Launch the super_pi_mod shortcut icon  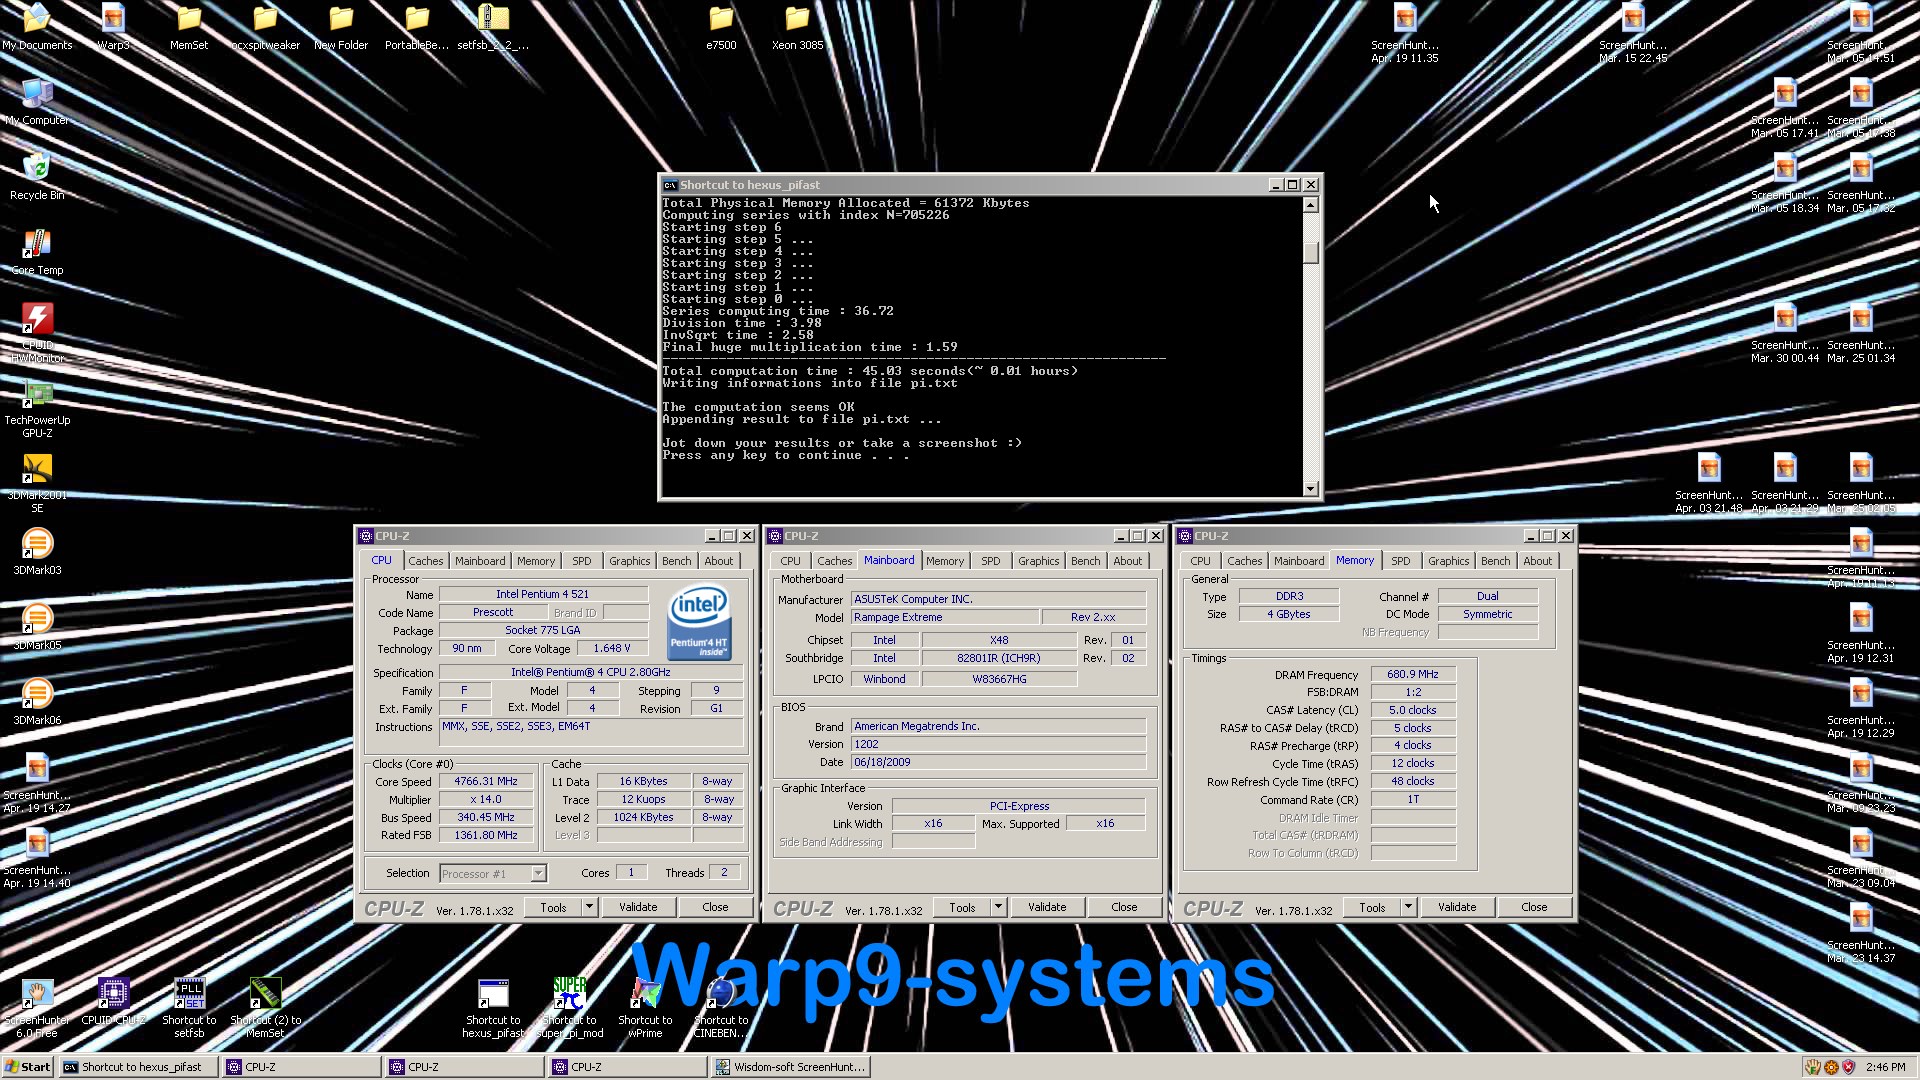(x=569, y=1008)
